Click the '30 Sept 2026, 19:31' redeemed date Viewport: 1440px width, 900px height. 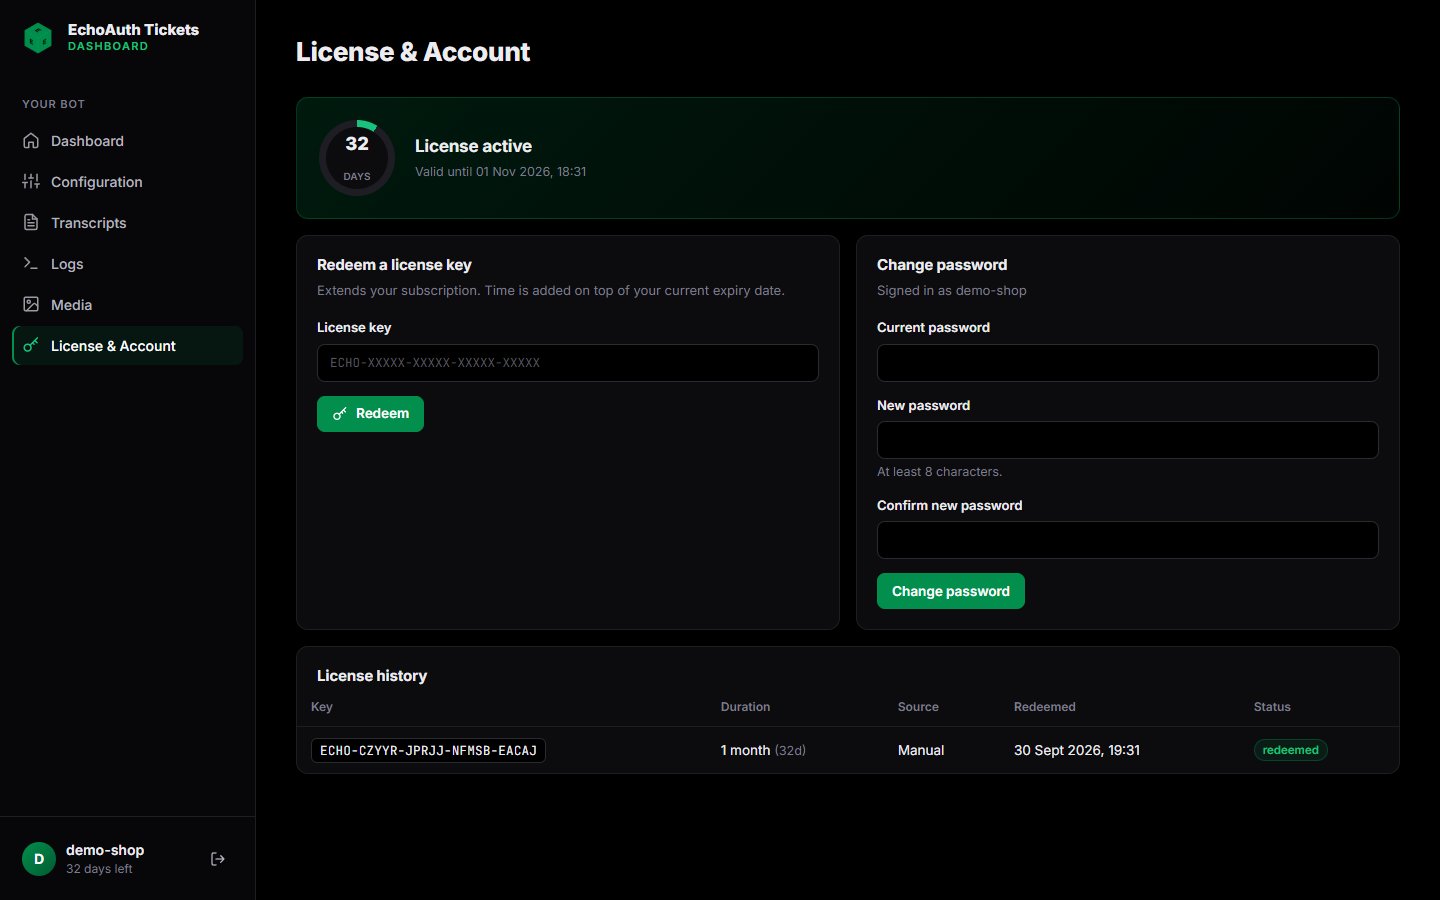tap(1077, 750)
